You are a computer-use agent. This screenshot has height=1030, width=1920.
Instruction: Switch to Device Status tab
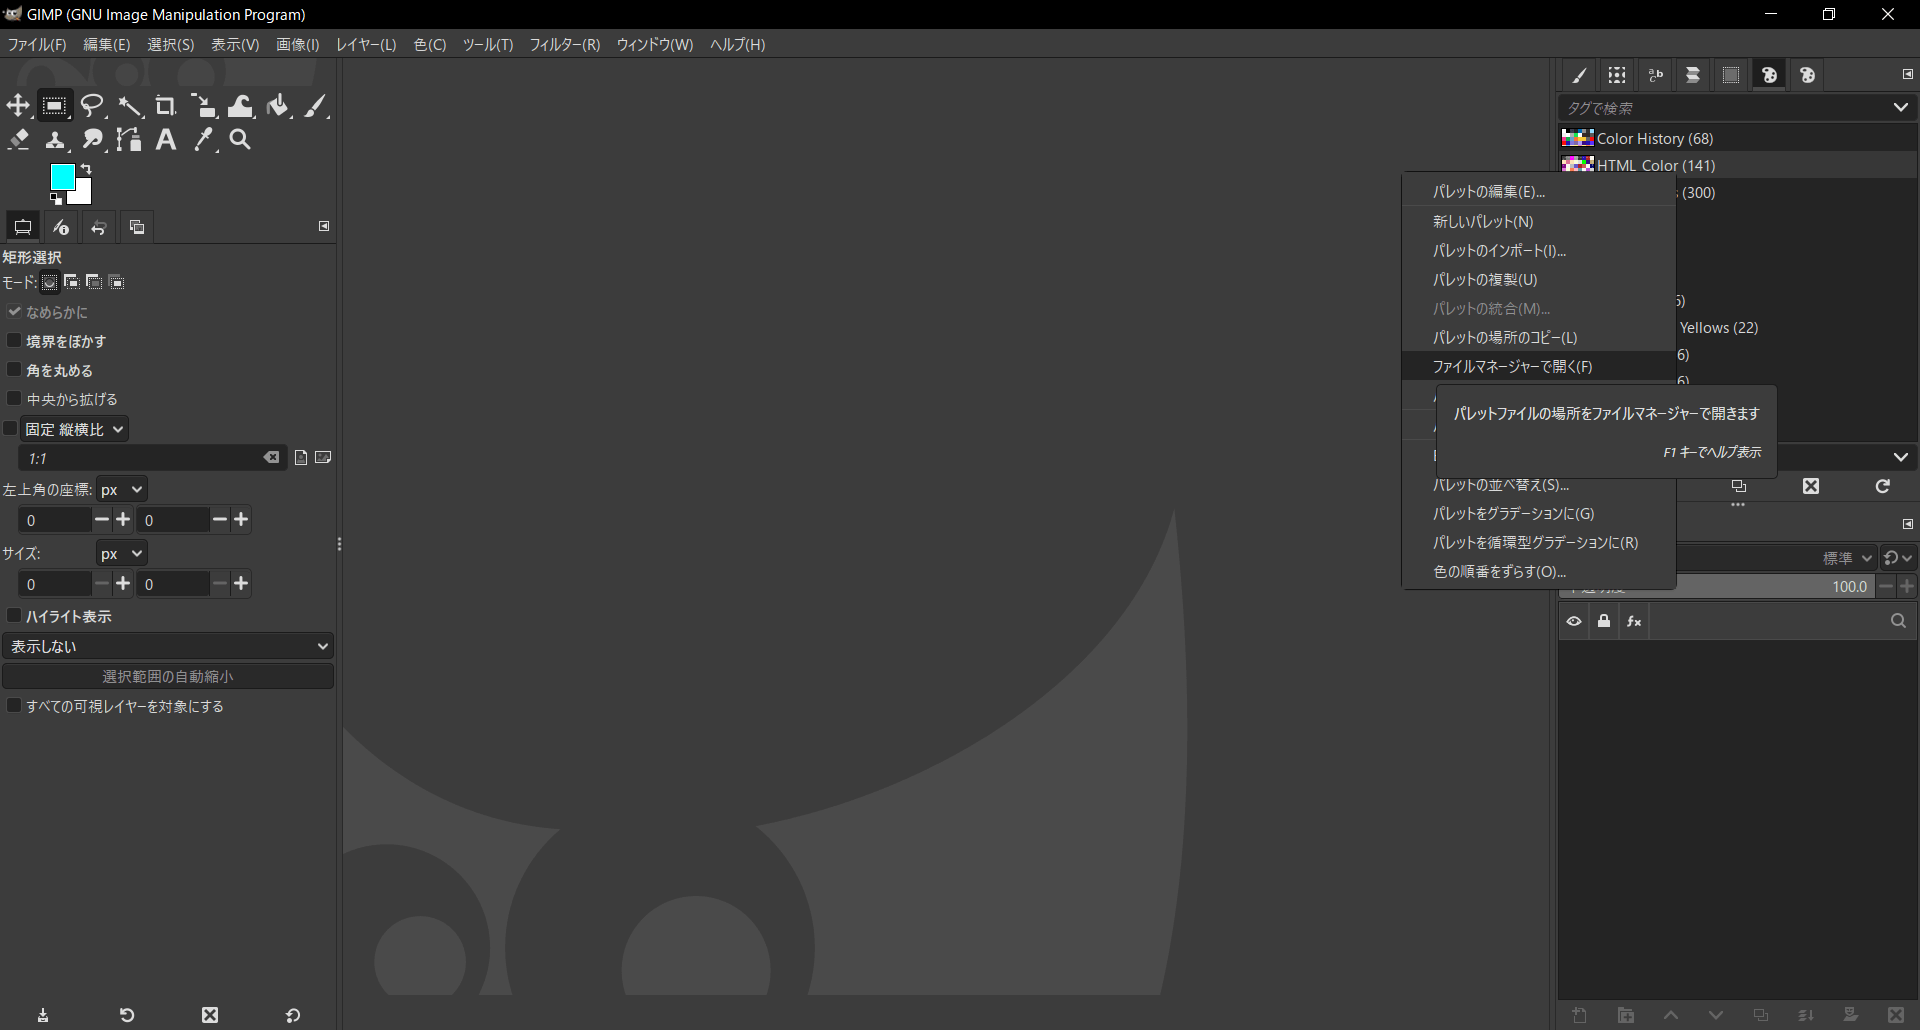click(x=61, y=227)
